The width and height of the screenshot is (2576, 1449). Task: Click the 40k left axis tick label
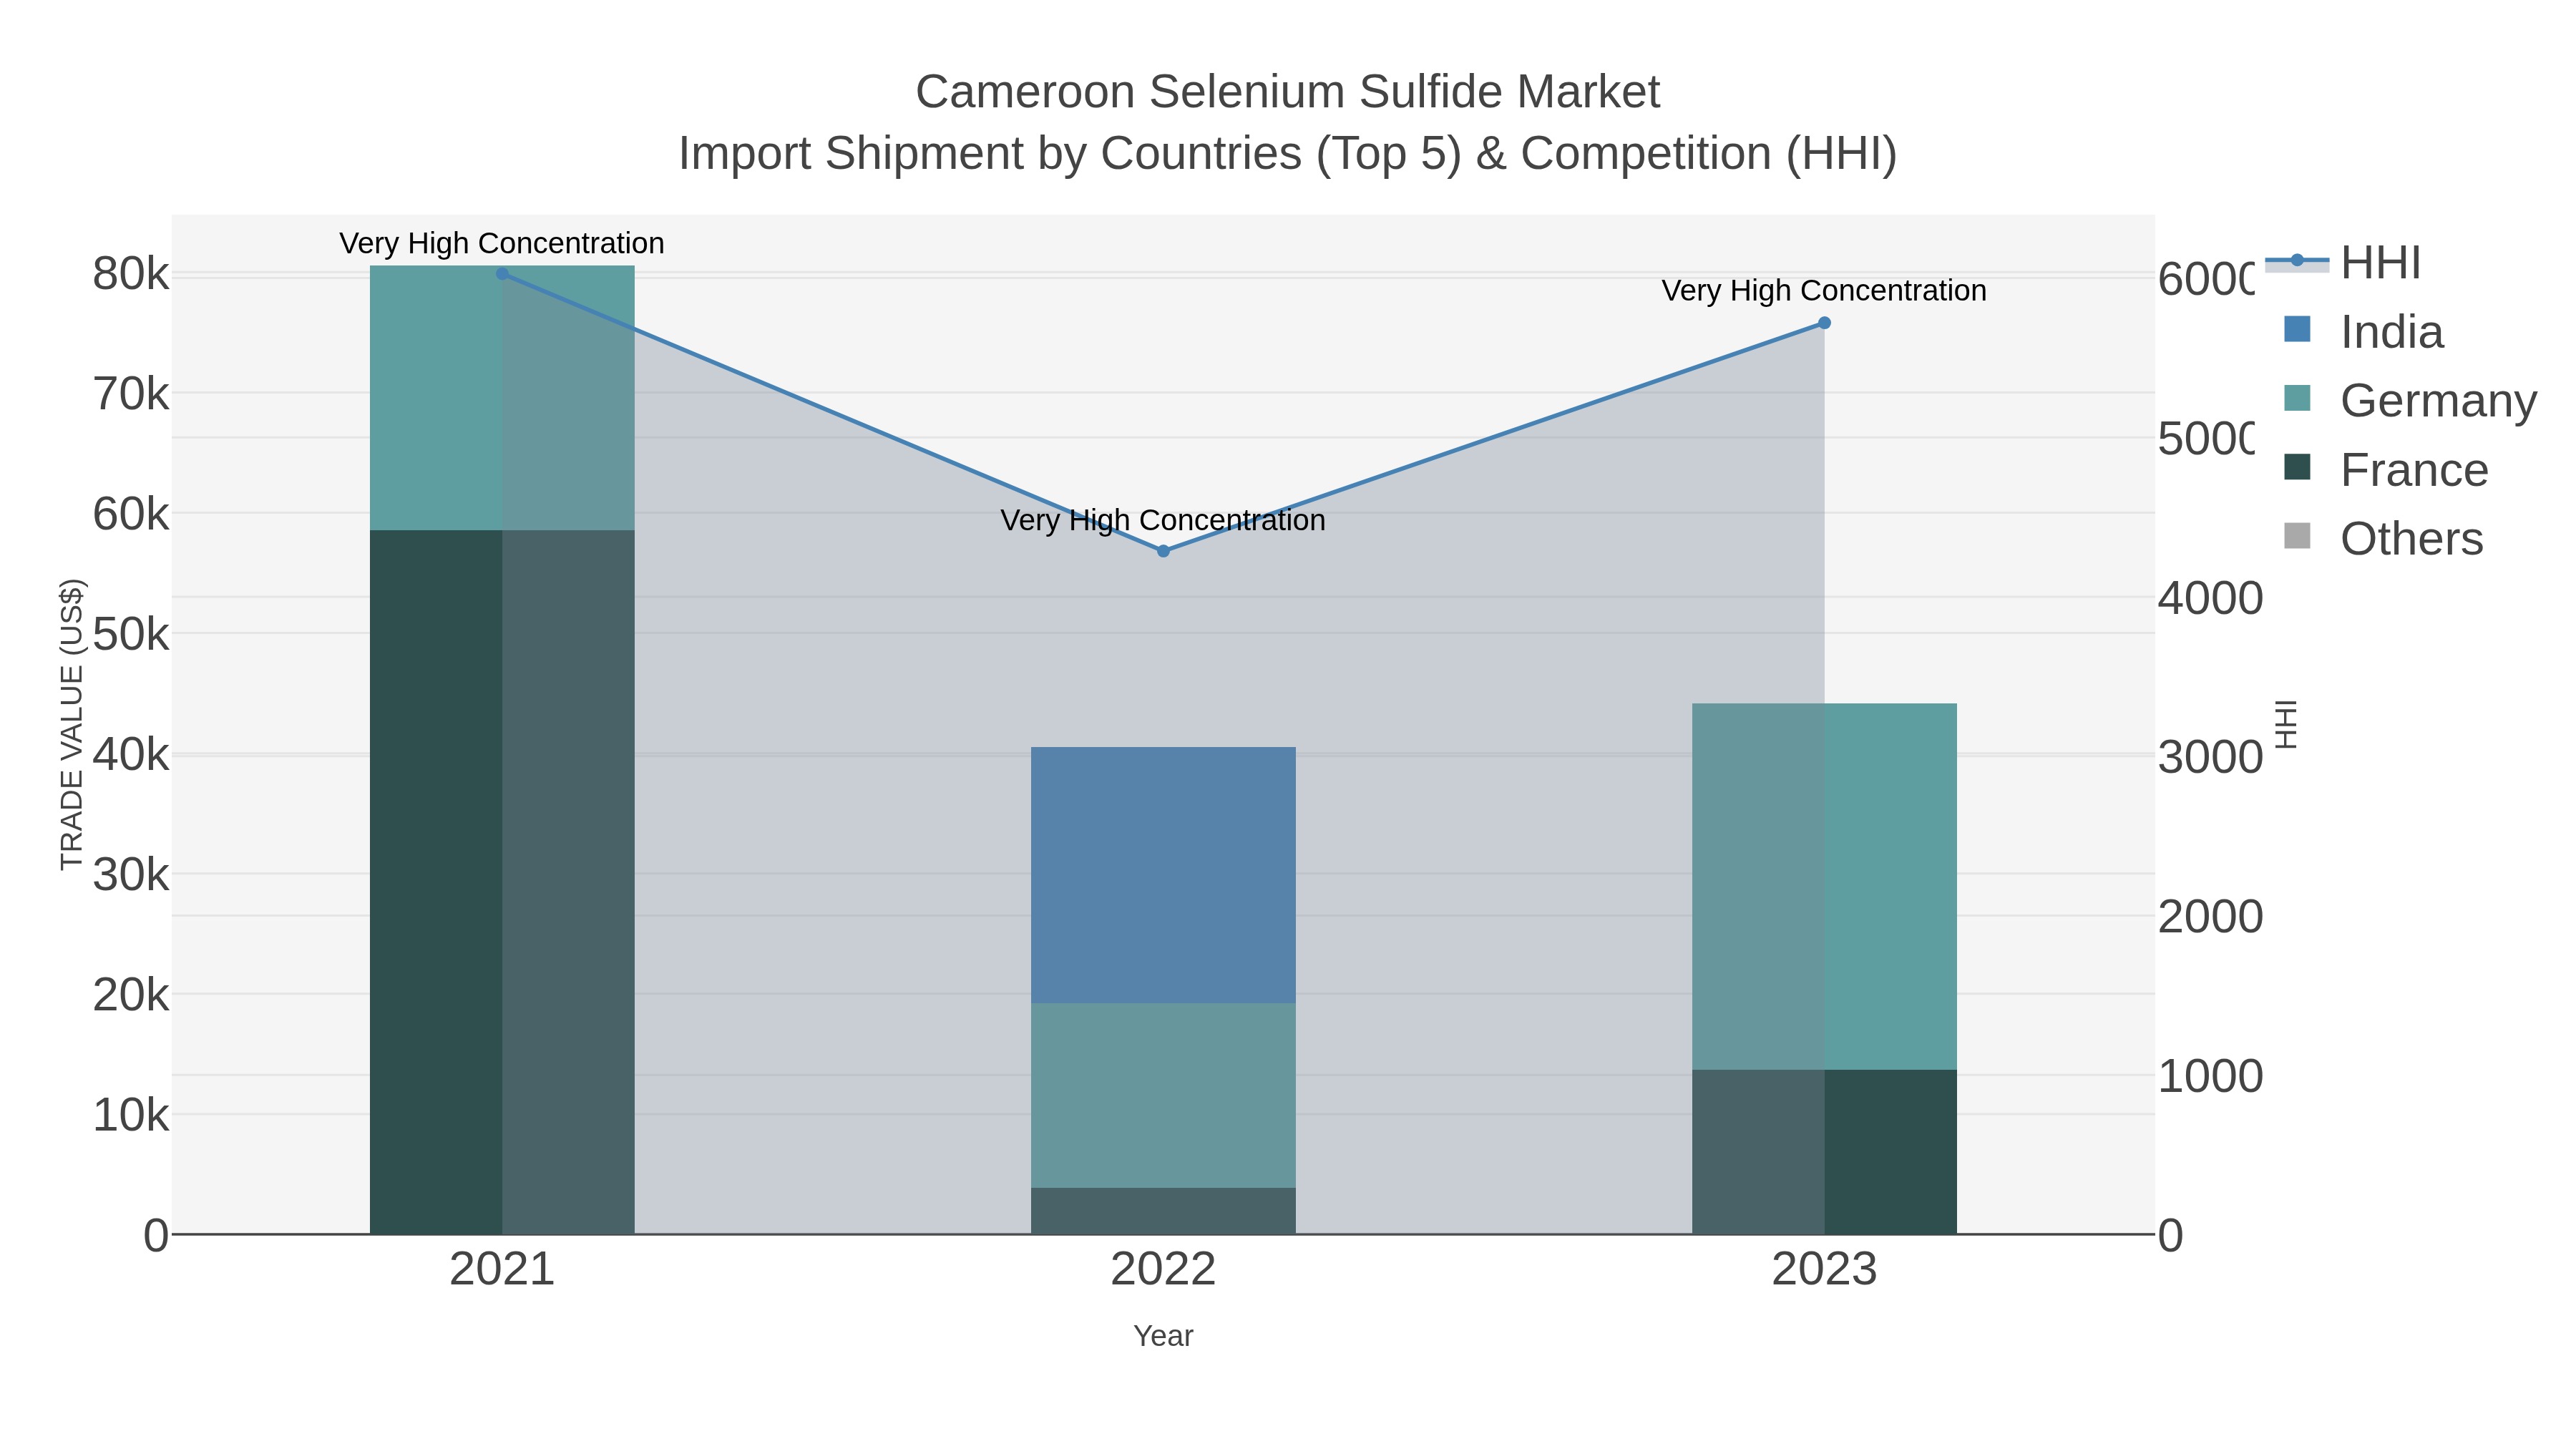point(131,754)
